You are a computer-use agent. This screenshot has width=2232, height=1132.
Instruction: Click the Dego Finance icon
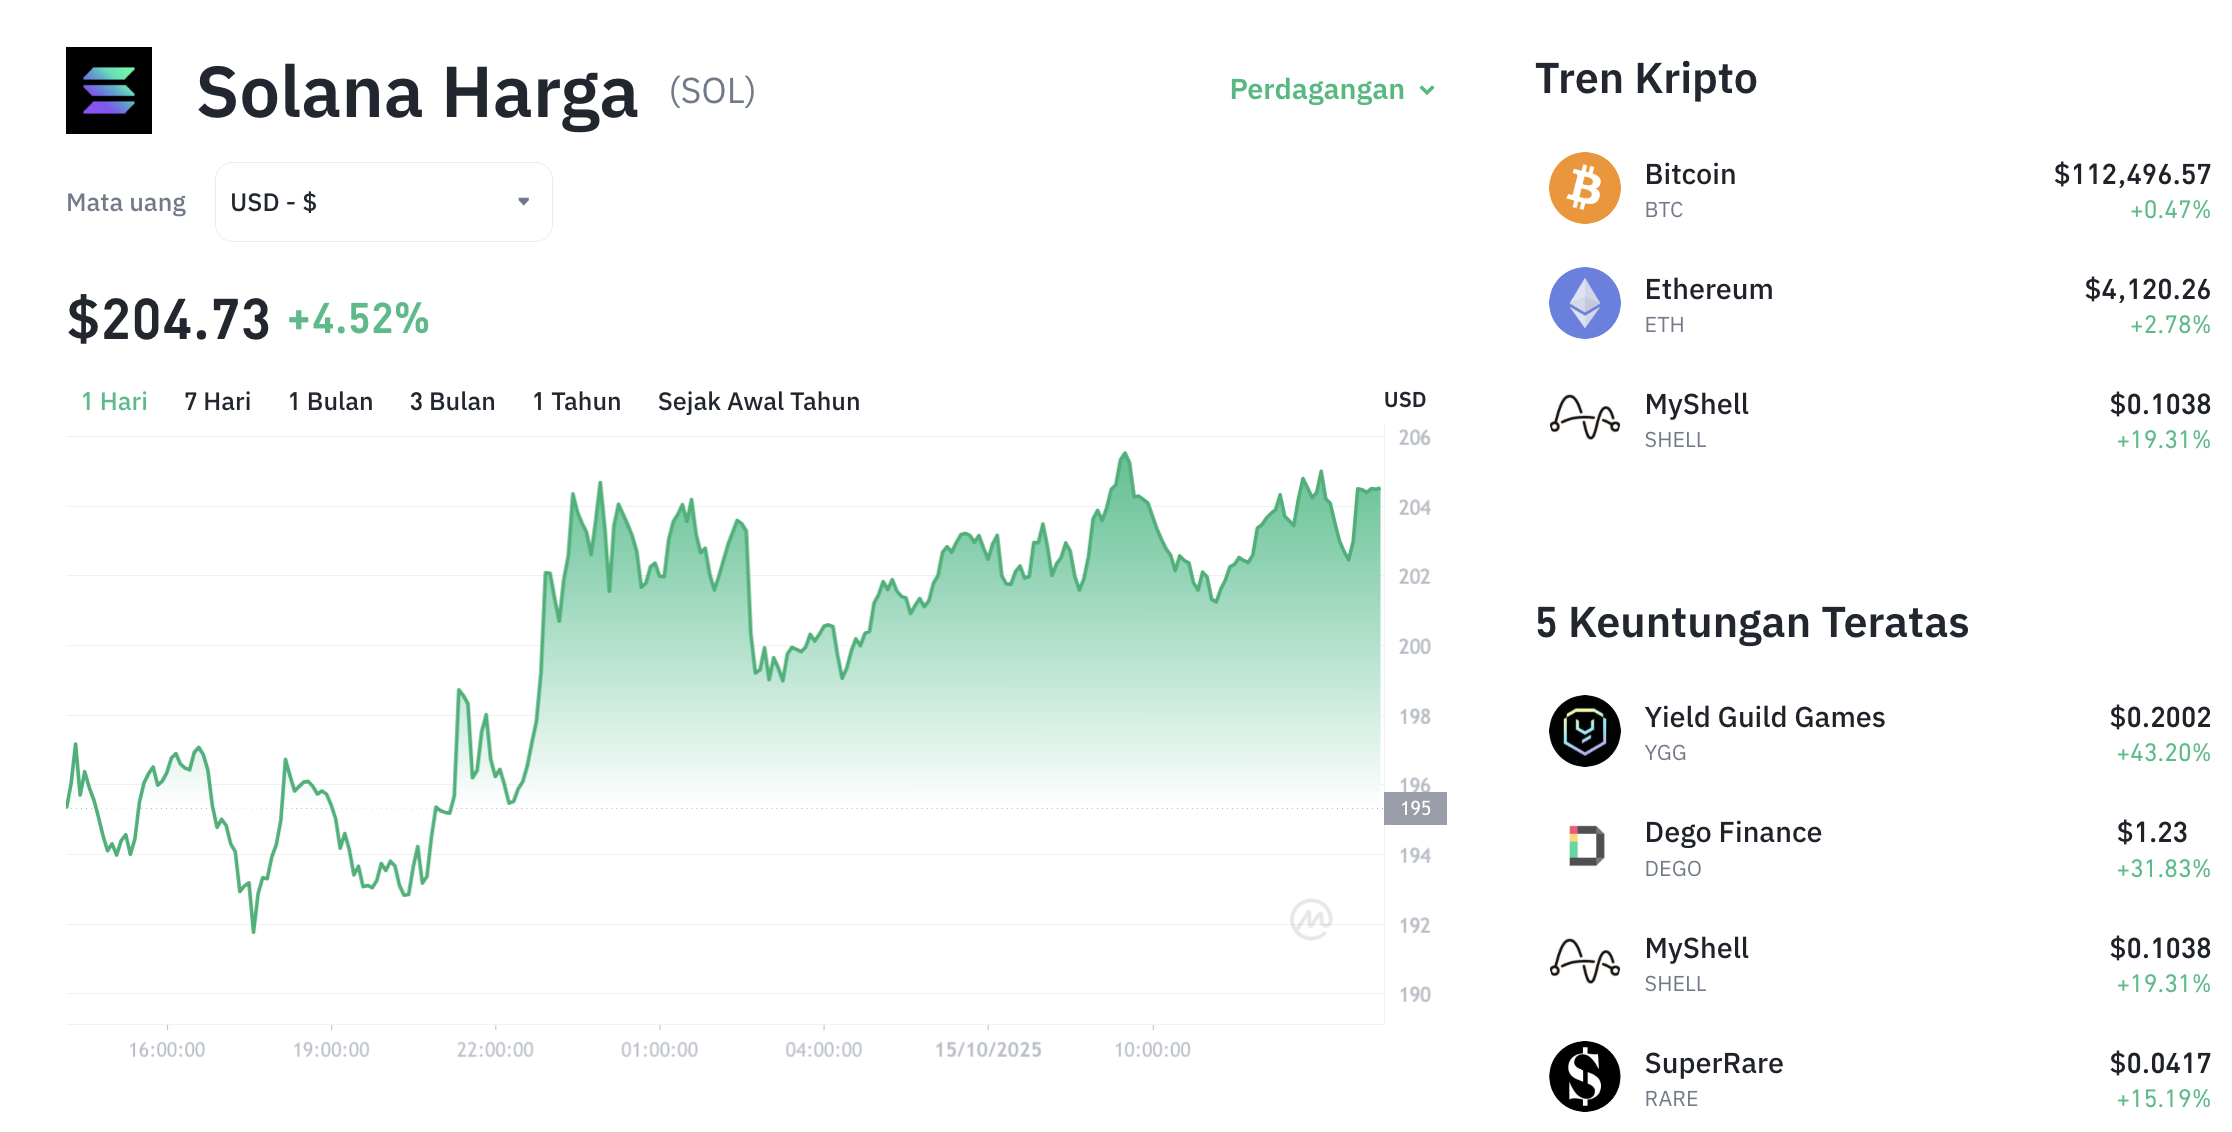click(x=1584, y=846)
